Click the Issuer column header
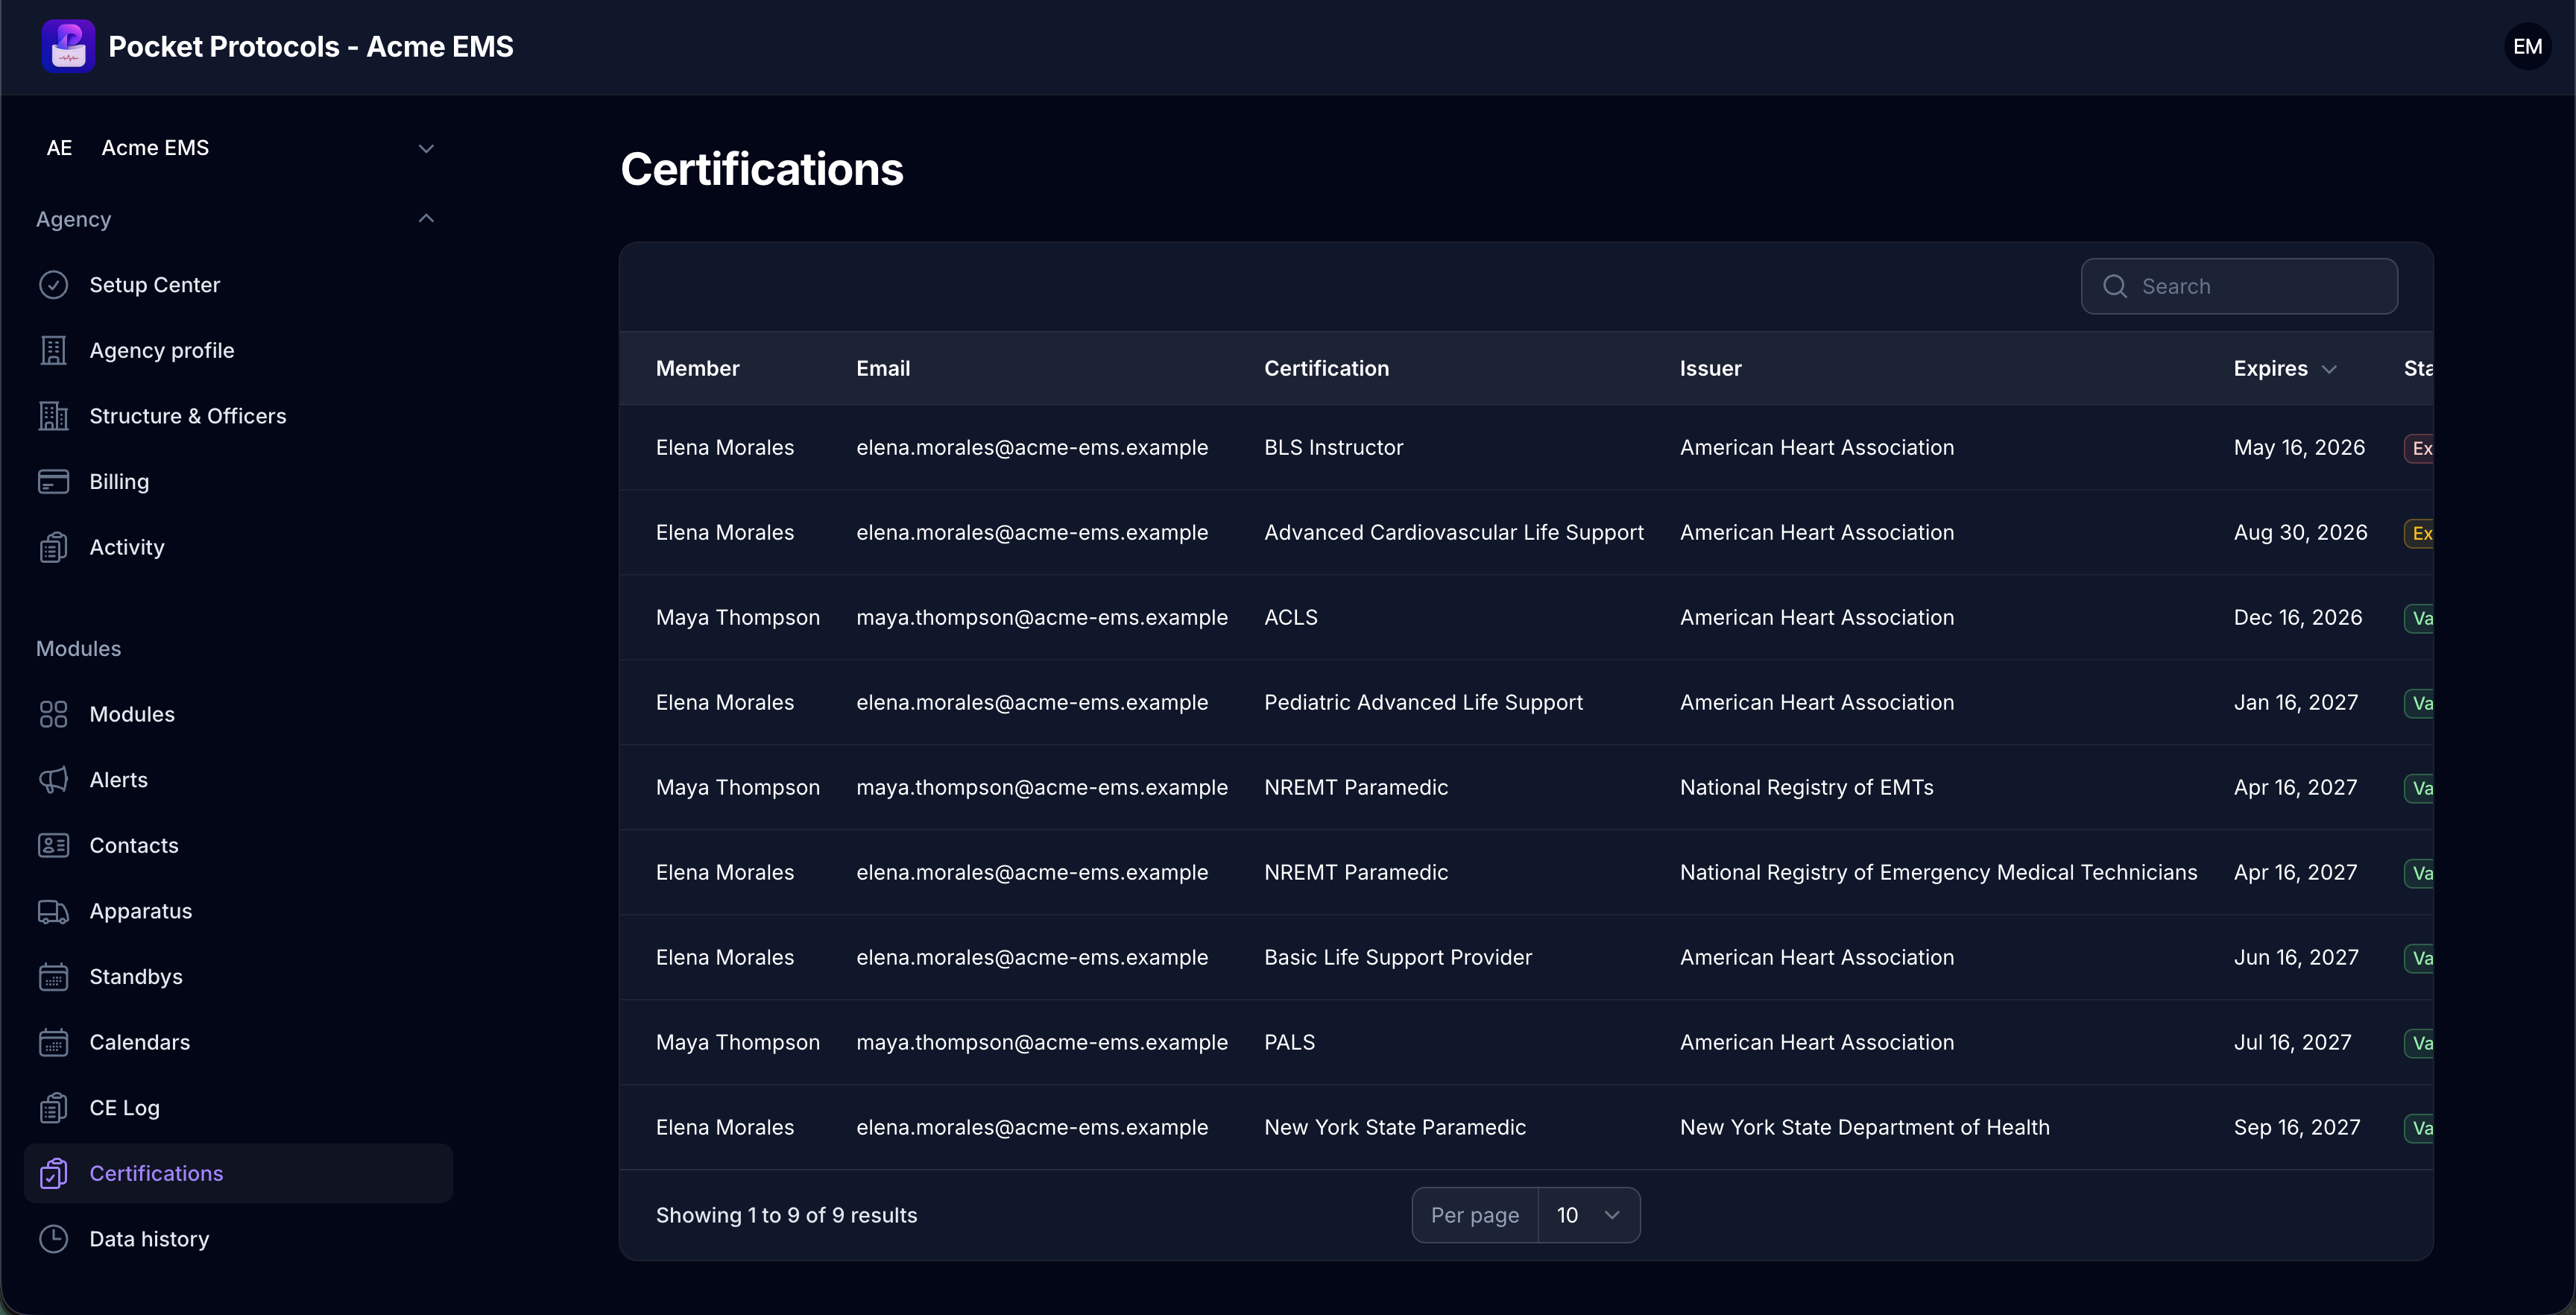 (x=1710, y=369)
